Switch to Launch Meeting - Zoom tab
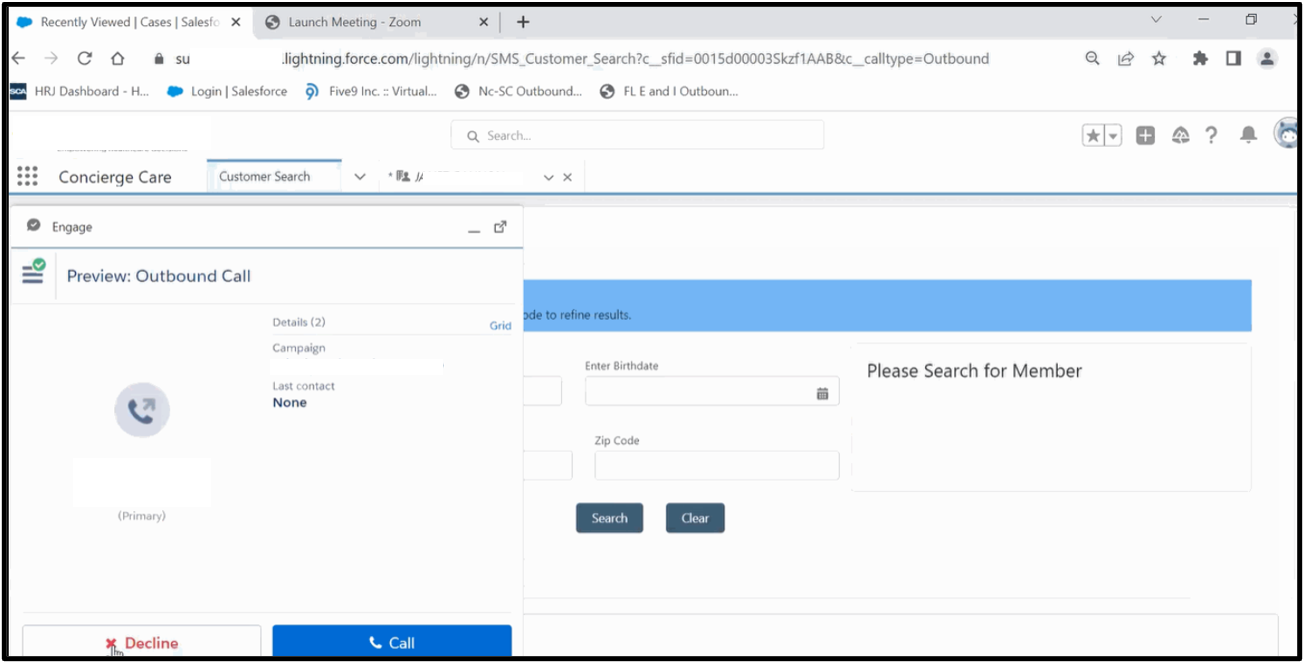Screen dimensions: 1306x662 coord(355,22)
